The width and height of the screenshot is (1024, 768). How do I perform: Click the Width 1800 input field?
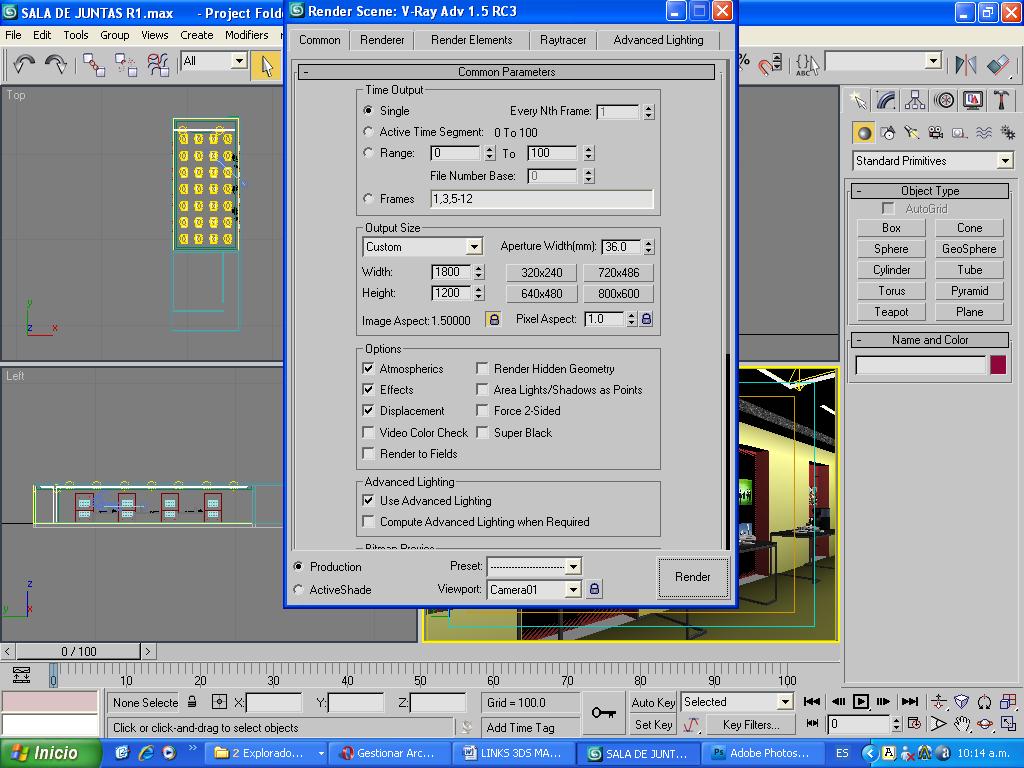tap(451, 272)
